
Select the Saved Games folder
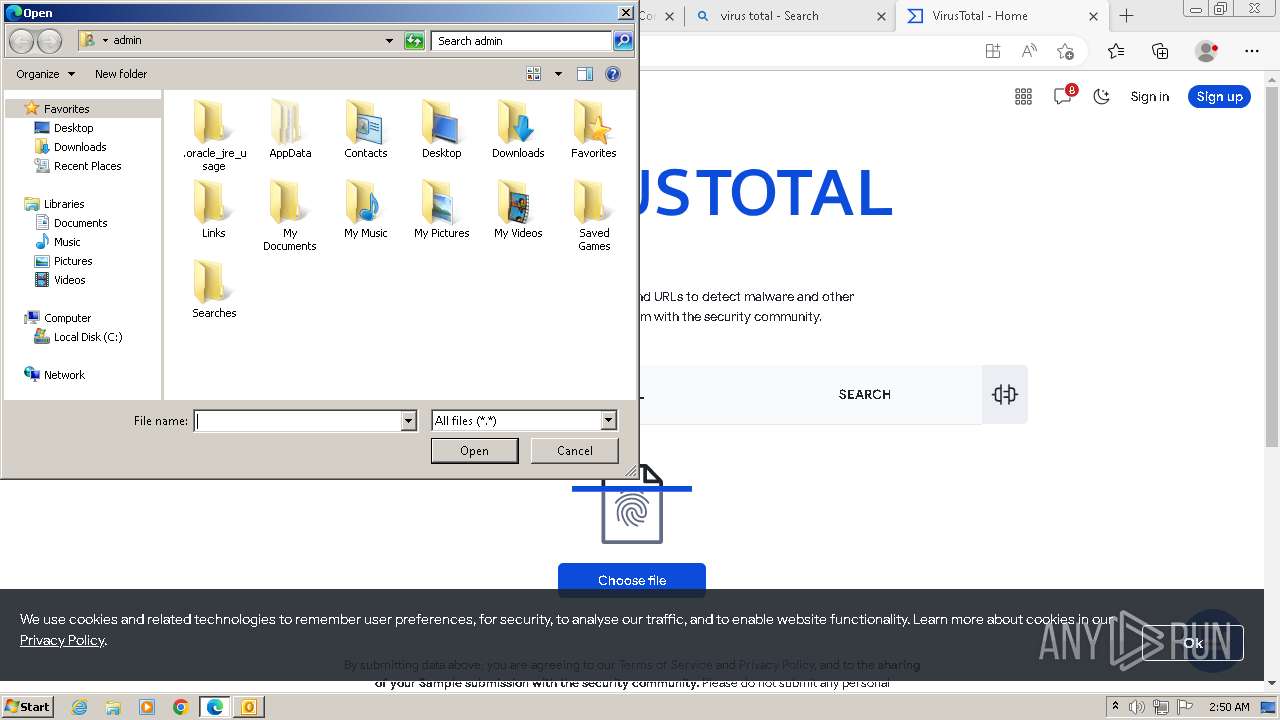tap(594, 215)
